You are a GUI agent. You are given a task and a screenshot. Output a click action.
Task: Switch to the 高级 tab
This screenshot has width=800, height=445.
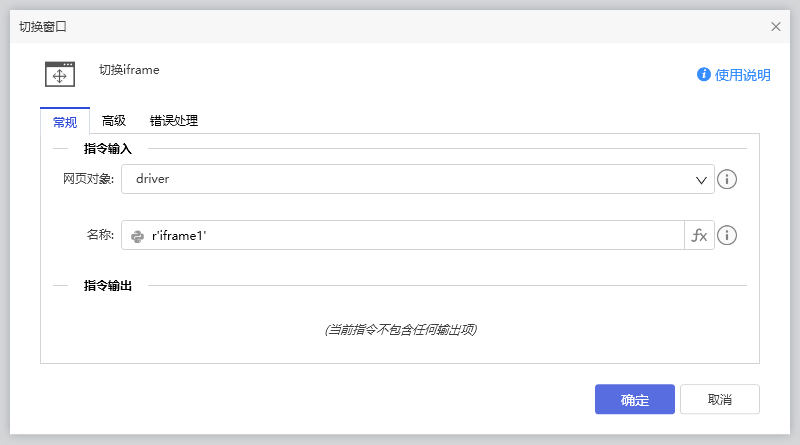click(x=114, y=121)
